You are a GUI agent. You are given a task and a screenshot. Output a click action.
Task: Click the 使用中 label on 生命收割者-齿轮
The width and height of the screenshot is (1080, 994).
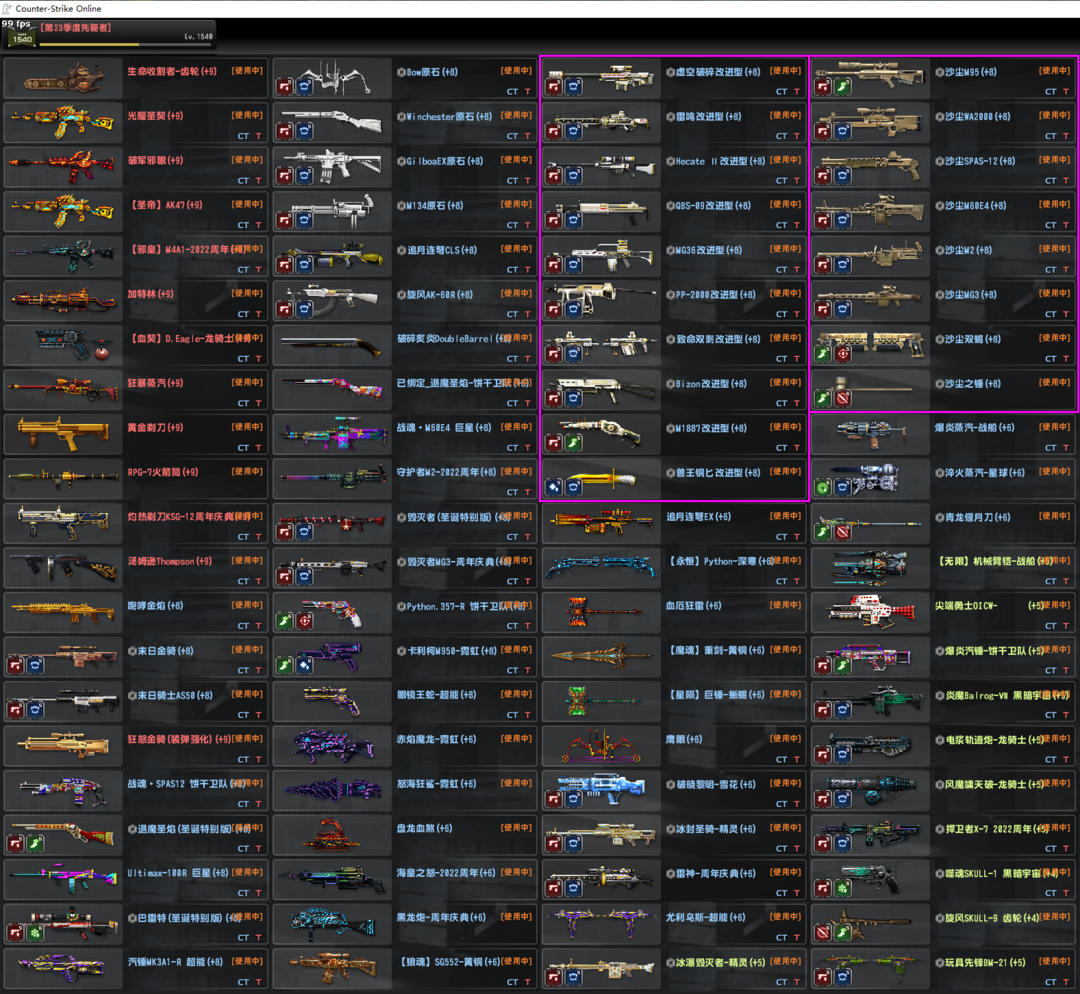tap(247, 71)
